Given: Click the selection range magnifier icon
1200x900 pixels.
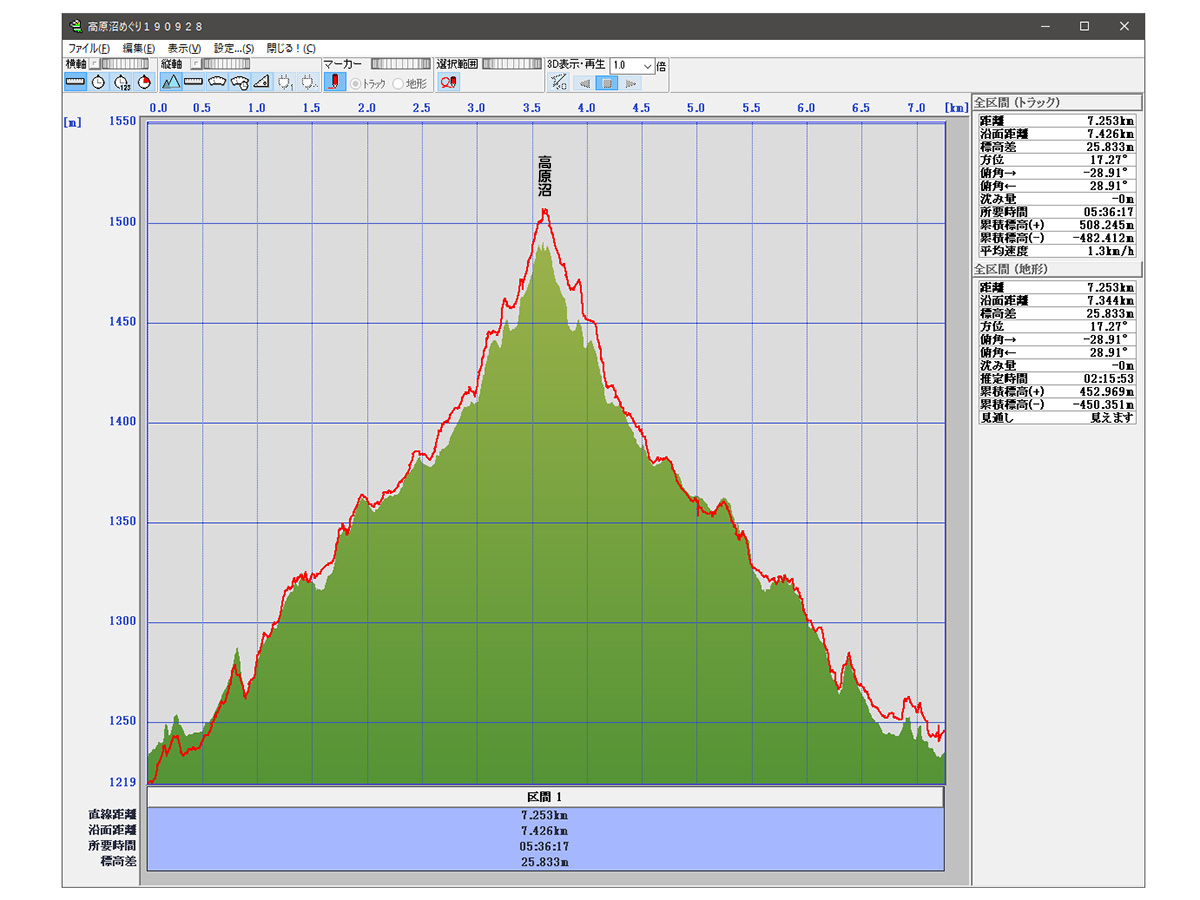Looking at the screenshot, I should [x=448, y=83].
